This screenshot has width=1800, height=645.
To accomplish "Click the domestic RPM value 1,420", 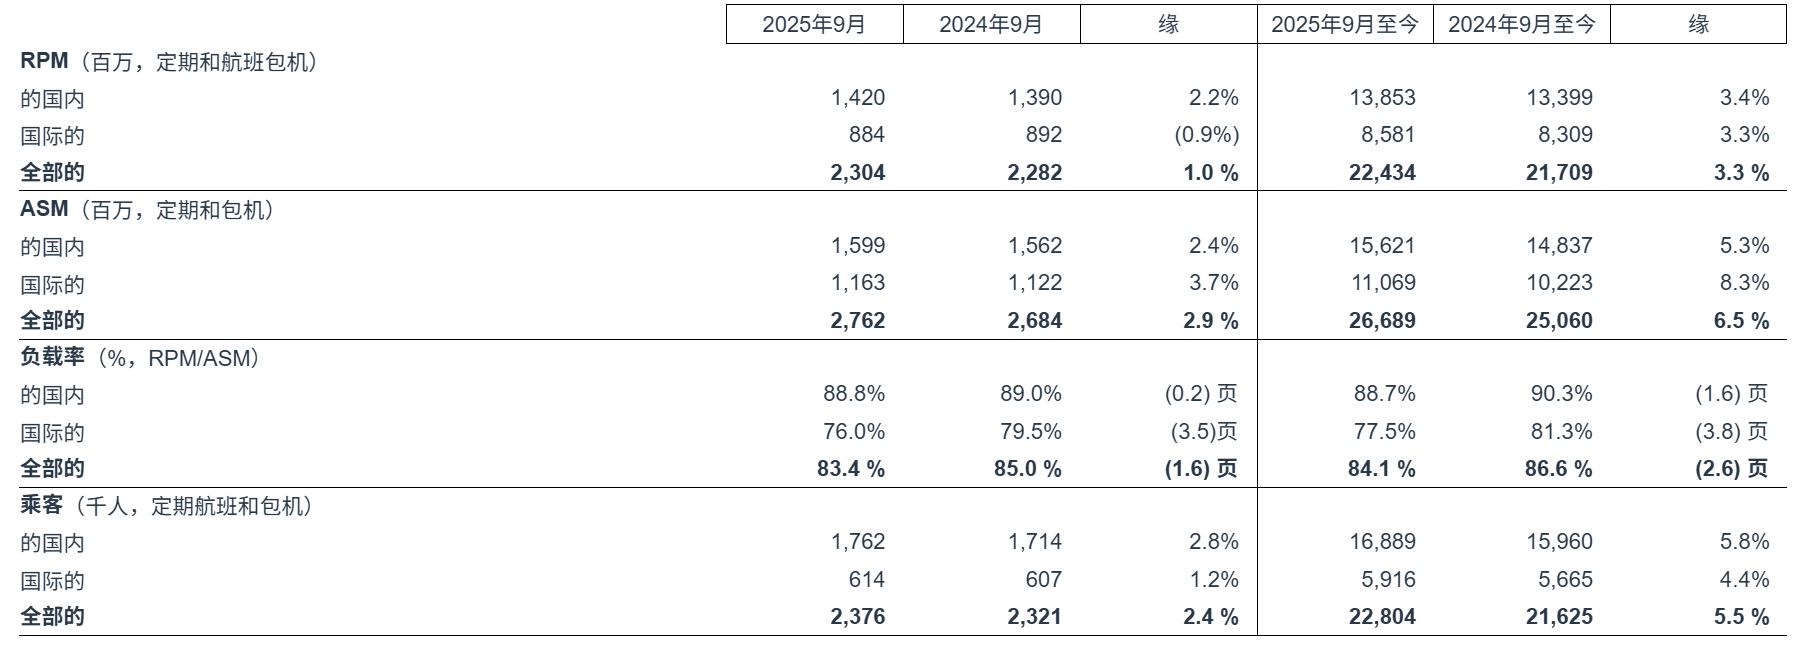I will tap(858, 98).
